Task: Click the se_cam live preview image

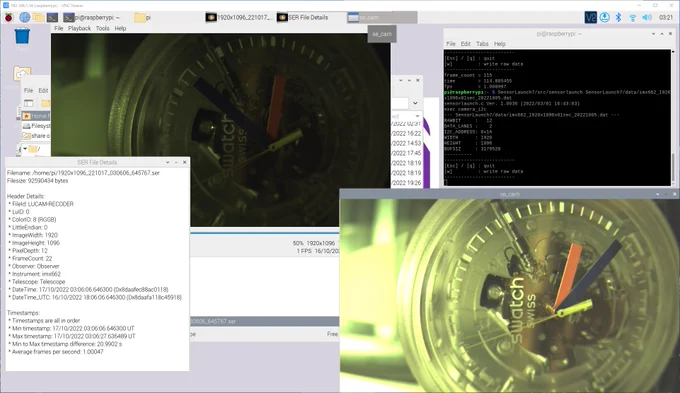Action: [x=510, y=296]
